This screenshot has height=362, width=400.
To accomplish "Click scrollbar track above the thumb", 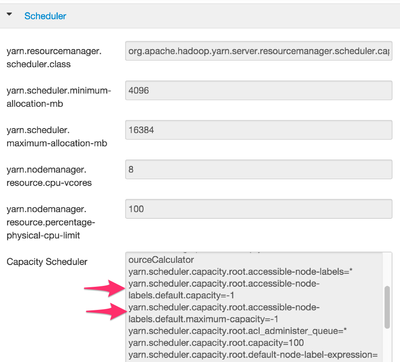I will coord(387,269).
